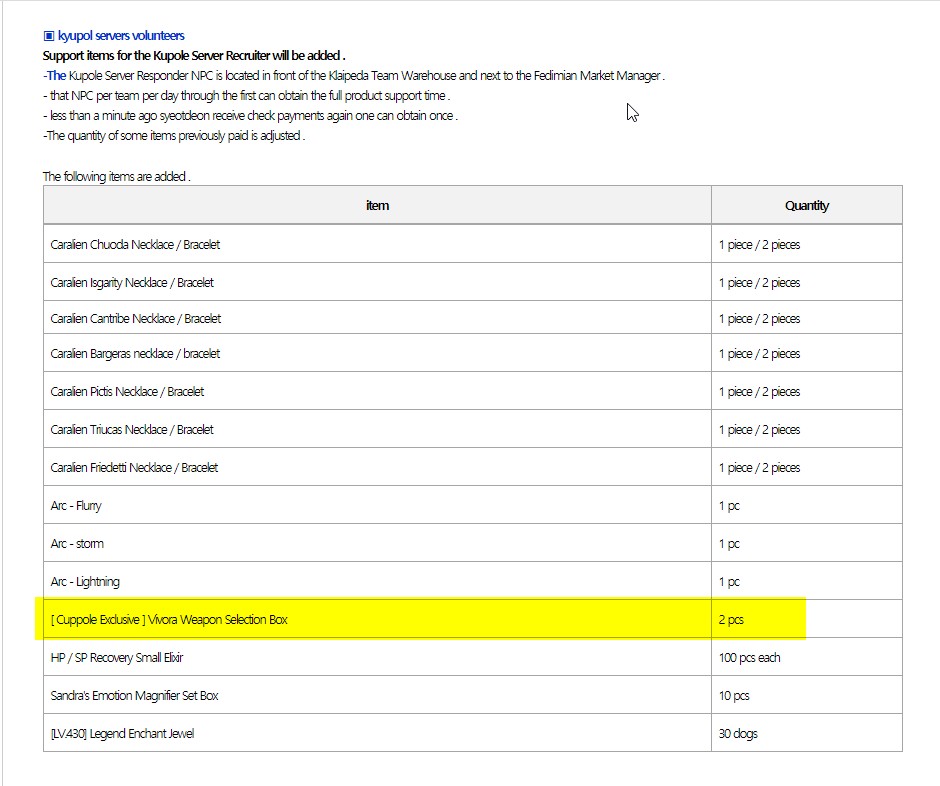Click the Caralien Friedetti Necklace / Bracelet item
This screenshot has width=940, height=786.
tap(134, 467)
